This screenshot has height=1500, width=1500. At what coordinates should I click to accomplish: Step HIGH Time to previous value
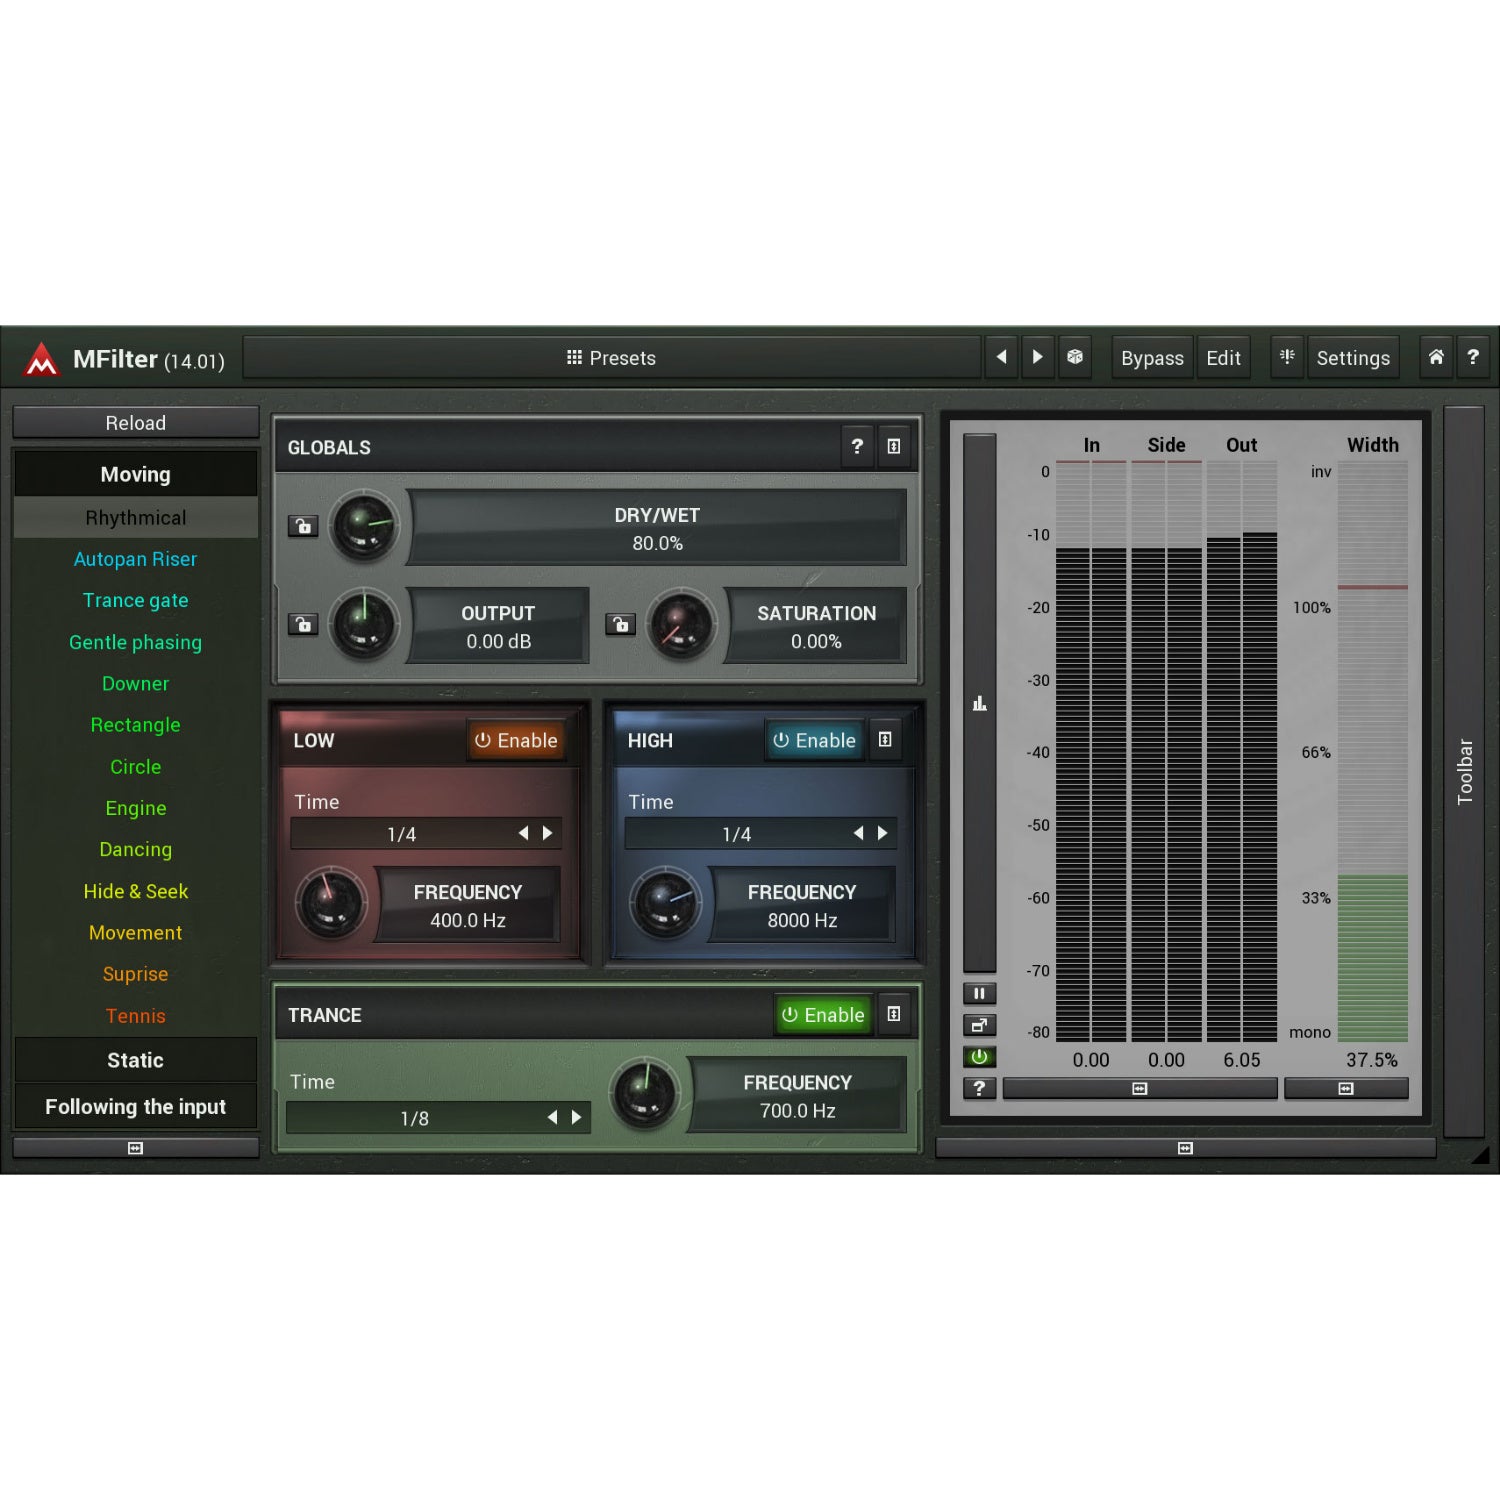pyautogui.click(x=858, y=833)
